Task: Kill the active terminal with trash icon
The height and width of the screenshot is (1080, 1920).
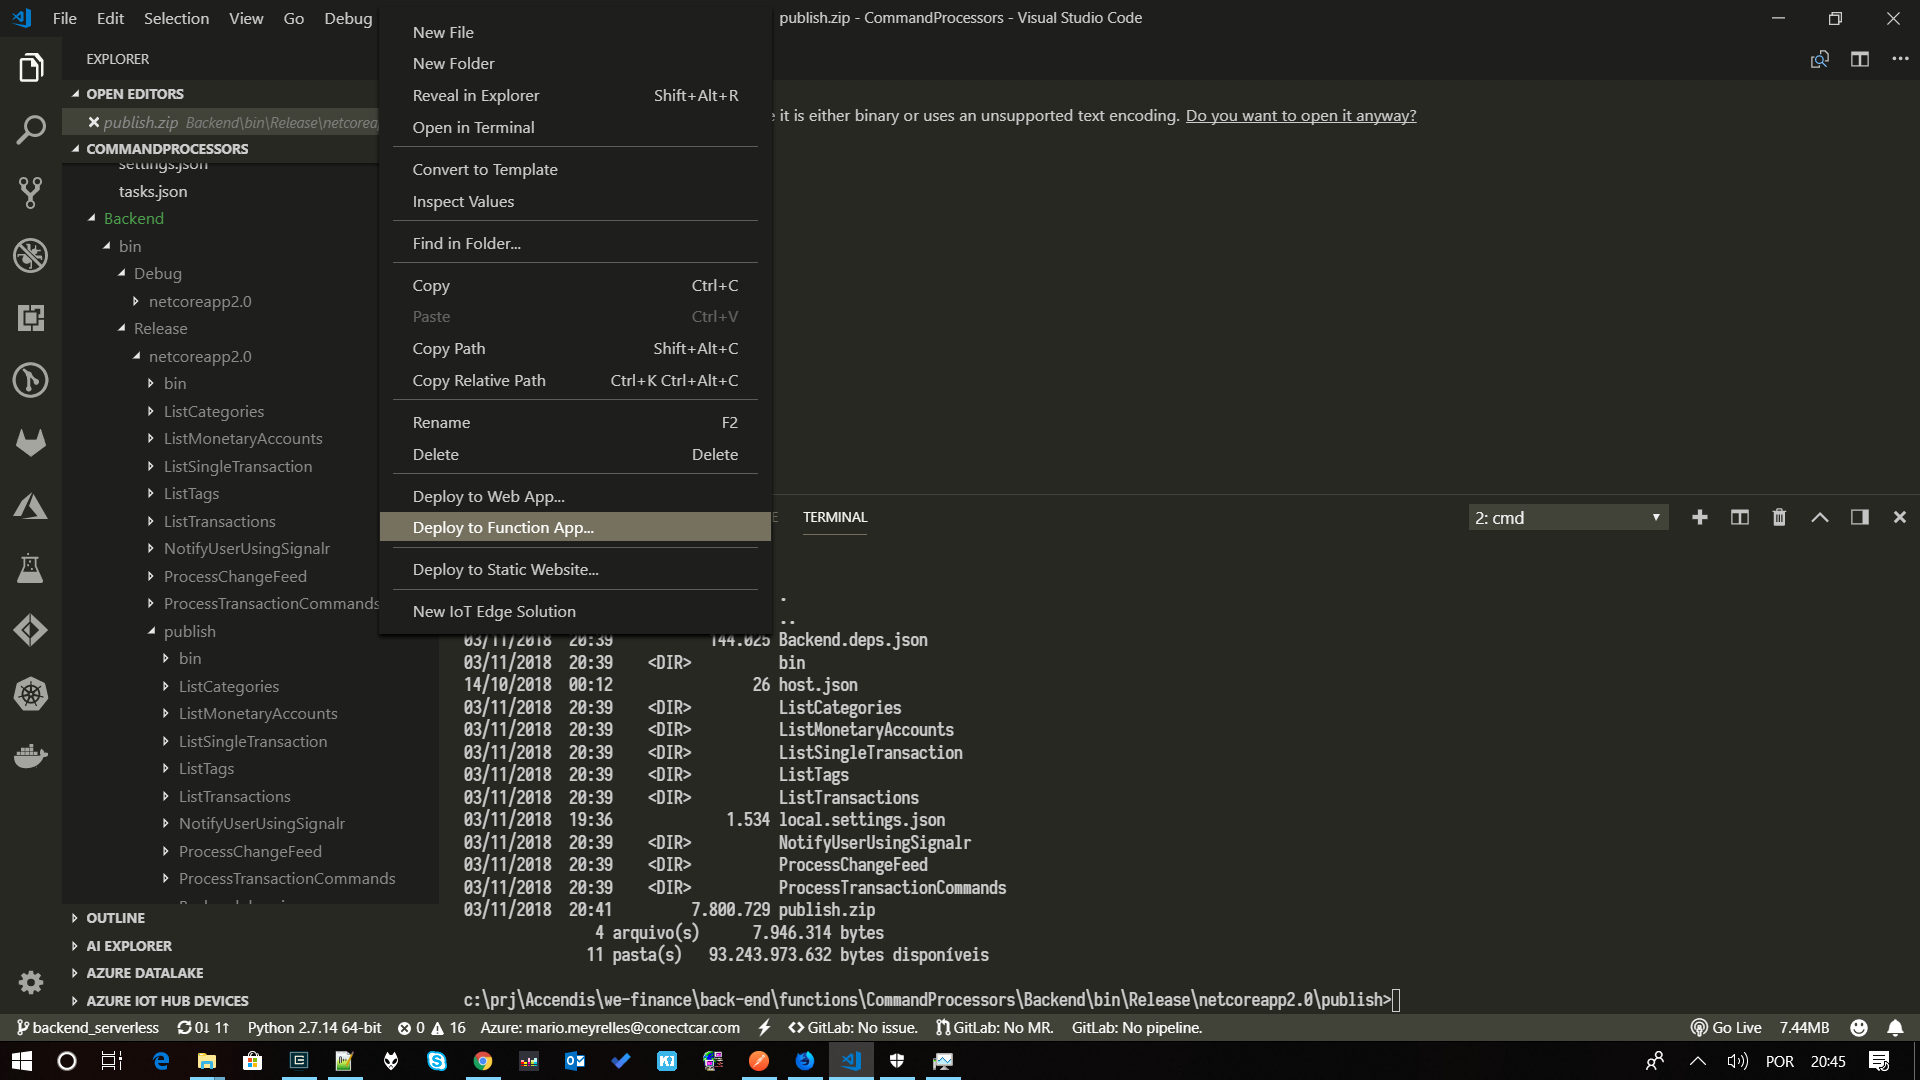Action: (1779, 517)
